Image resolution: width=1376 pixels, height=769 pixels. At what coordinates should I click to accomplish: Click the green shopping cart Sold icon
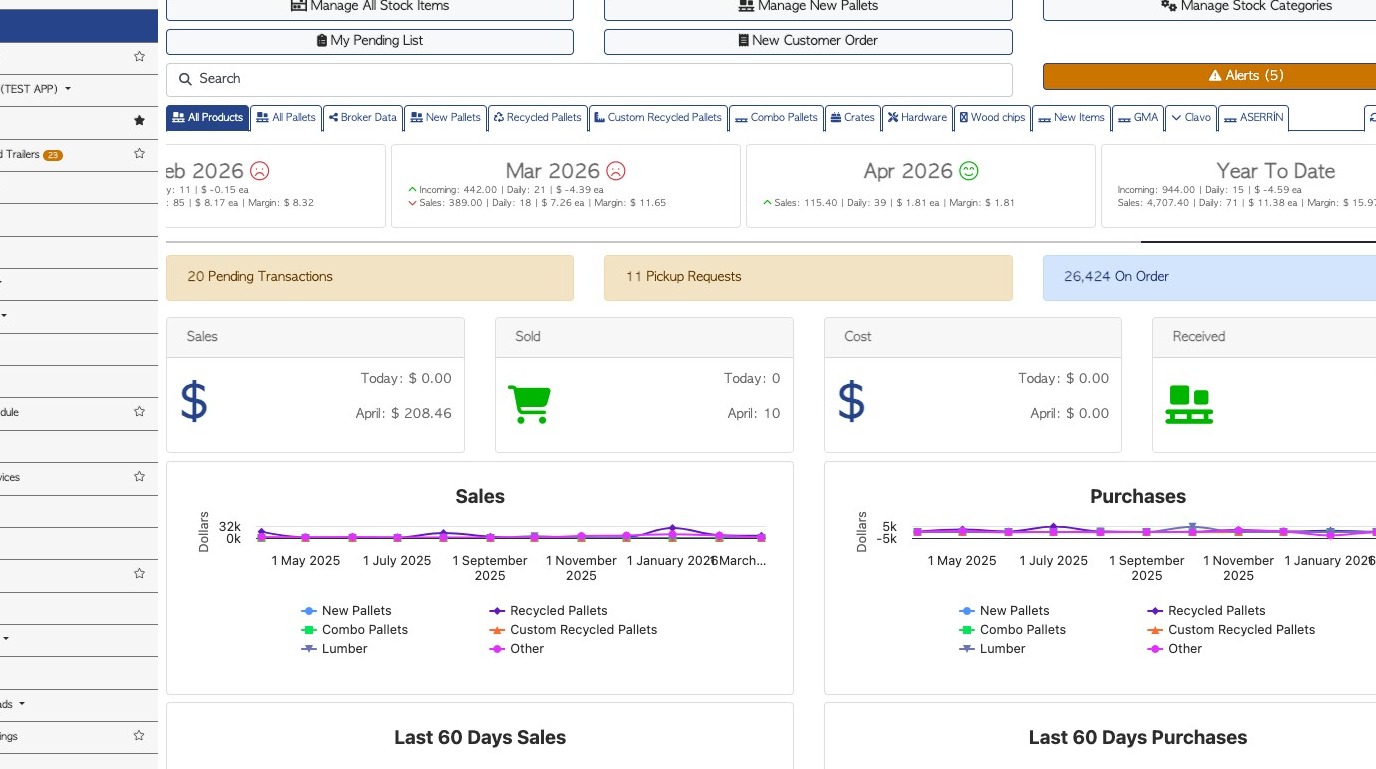(529, 404)
